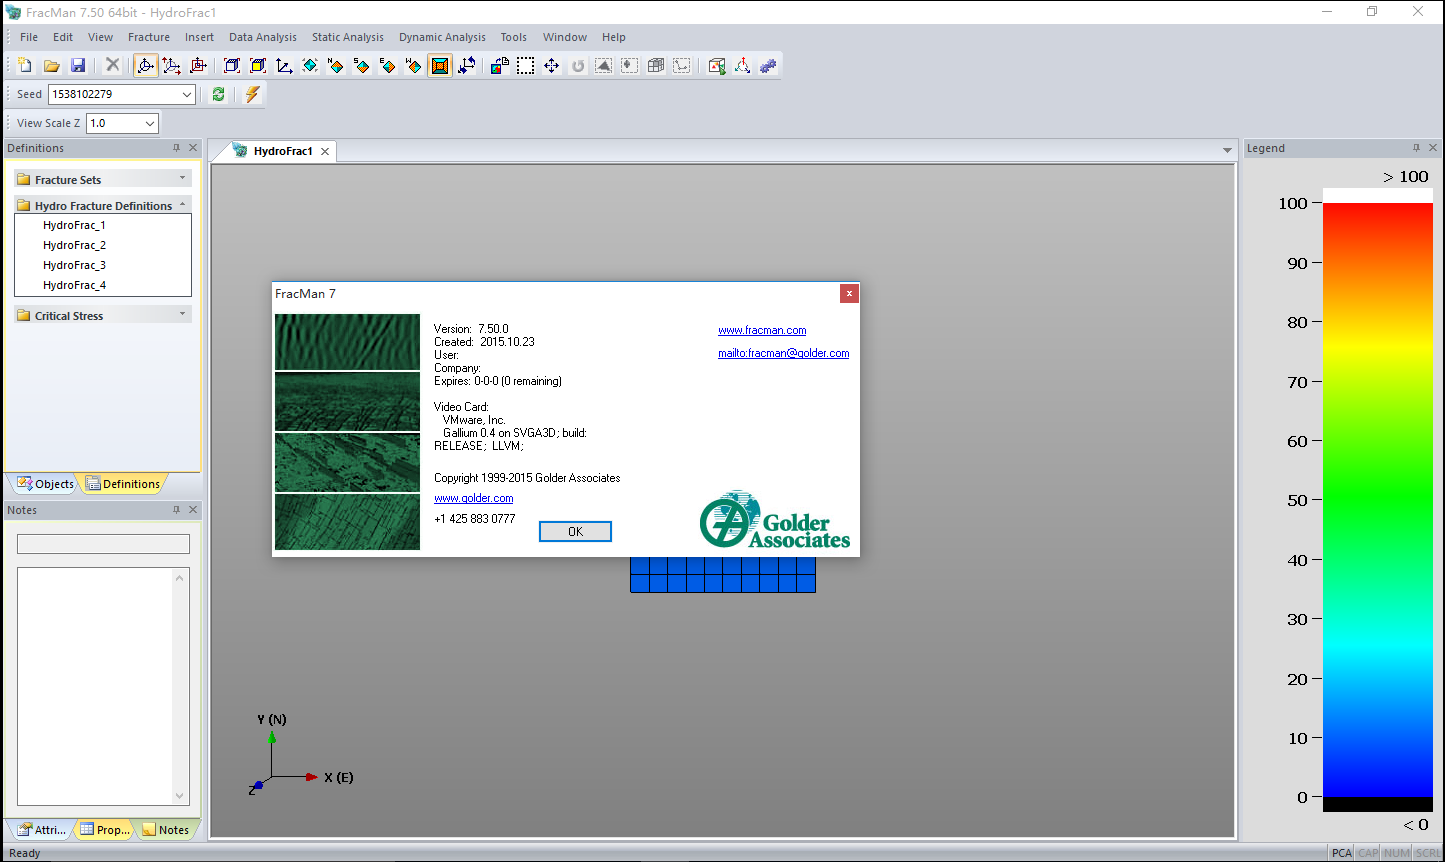
Task: Pin the Notes panel
Action: pyautogui.click(x=176, y=510)
